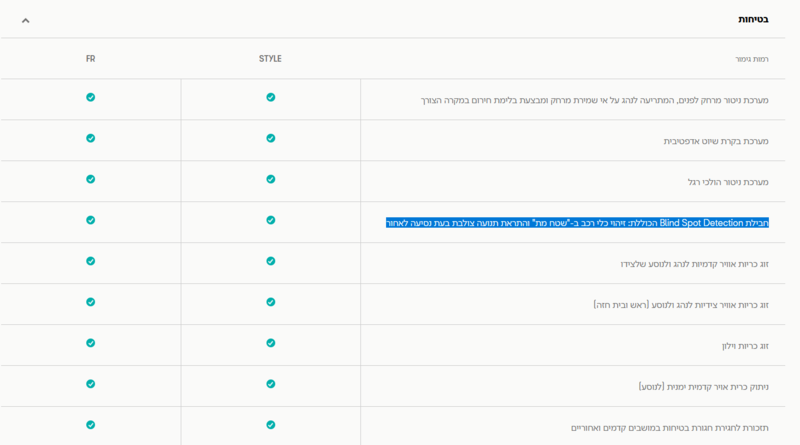Click the ניתוק כרית אויר קדמית ימנית text
Viewport: 800px width, 445px height.
[704, 387]
